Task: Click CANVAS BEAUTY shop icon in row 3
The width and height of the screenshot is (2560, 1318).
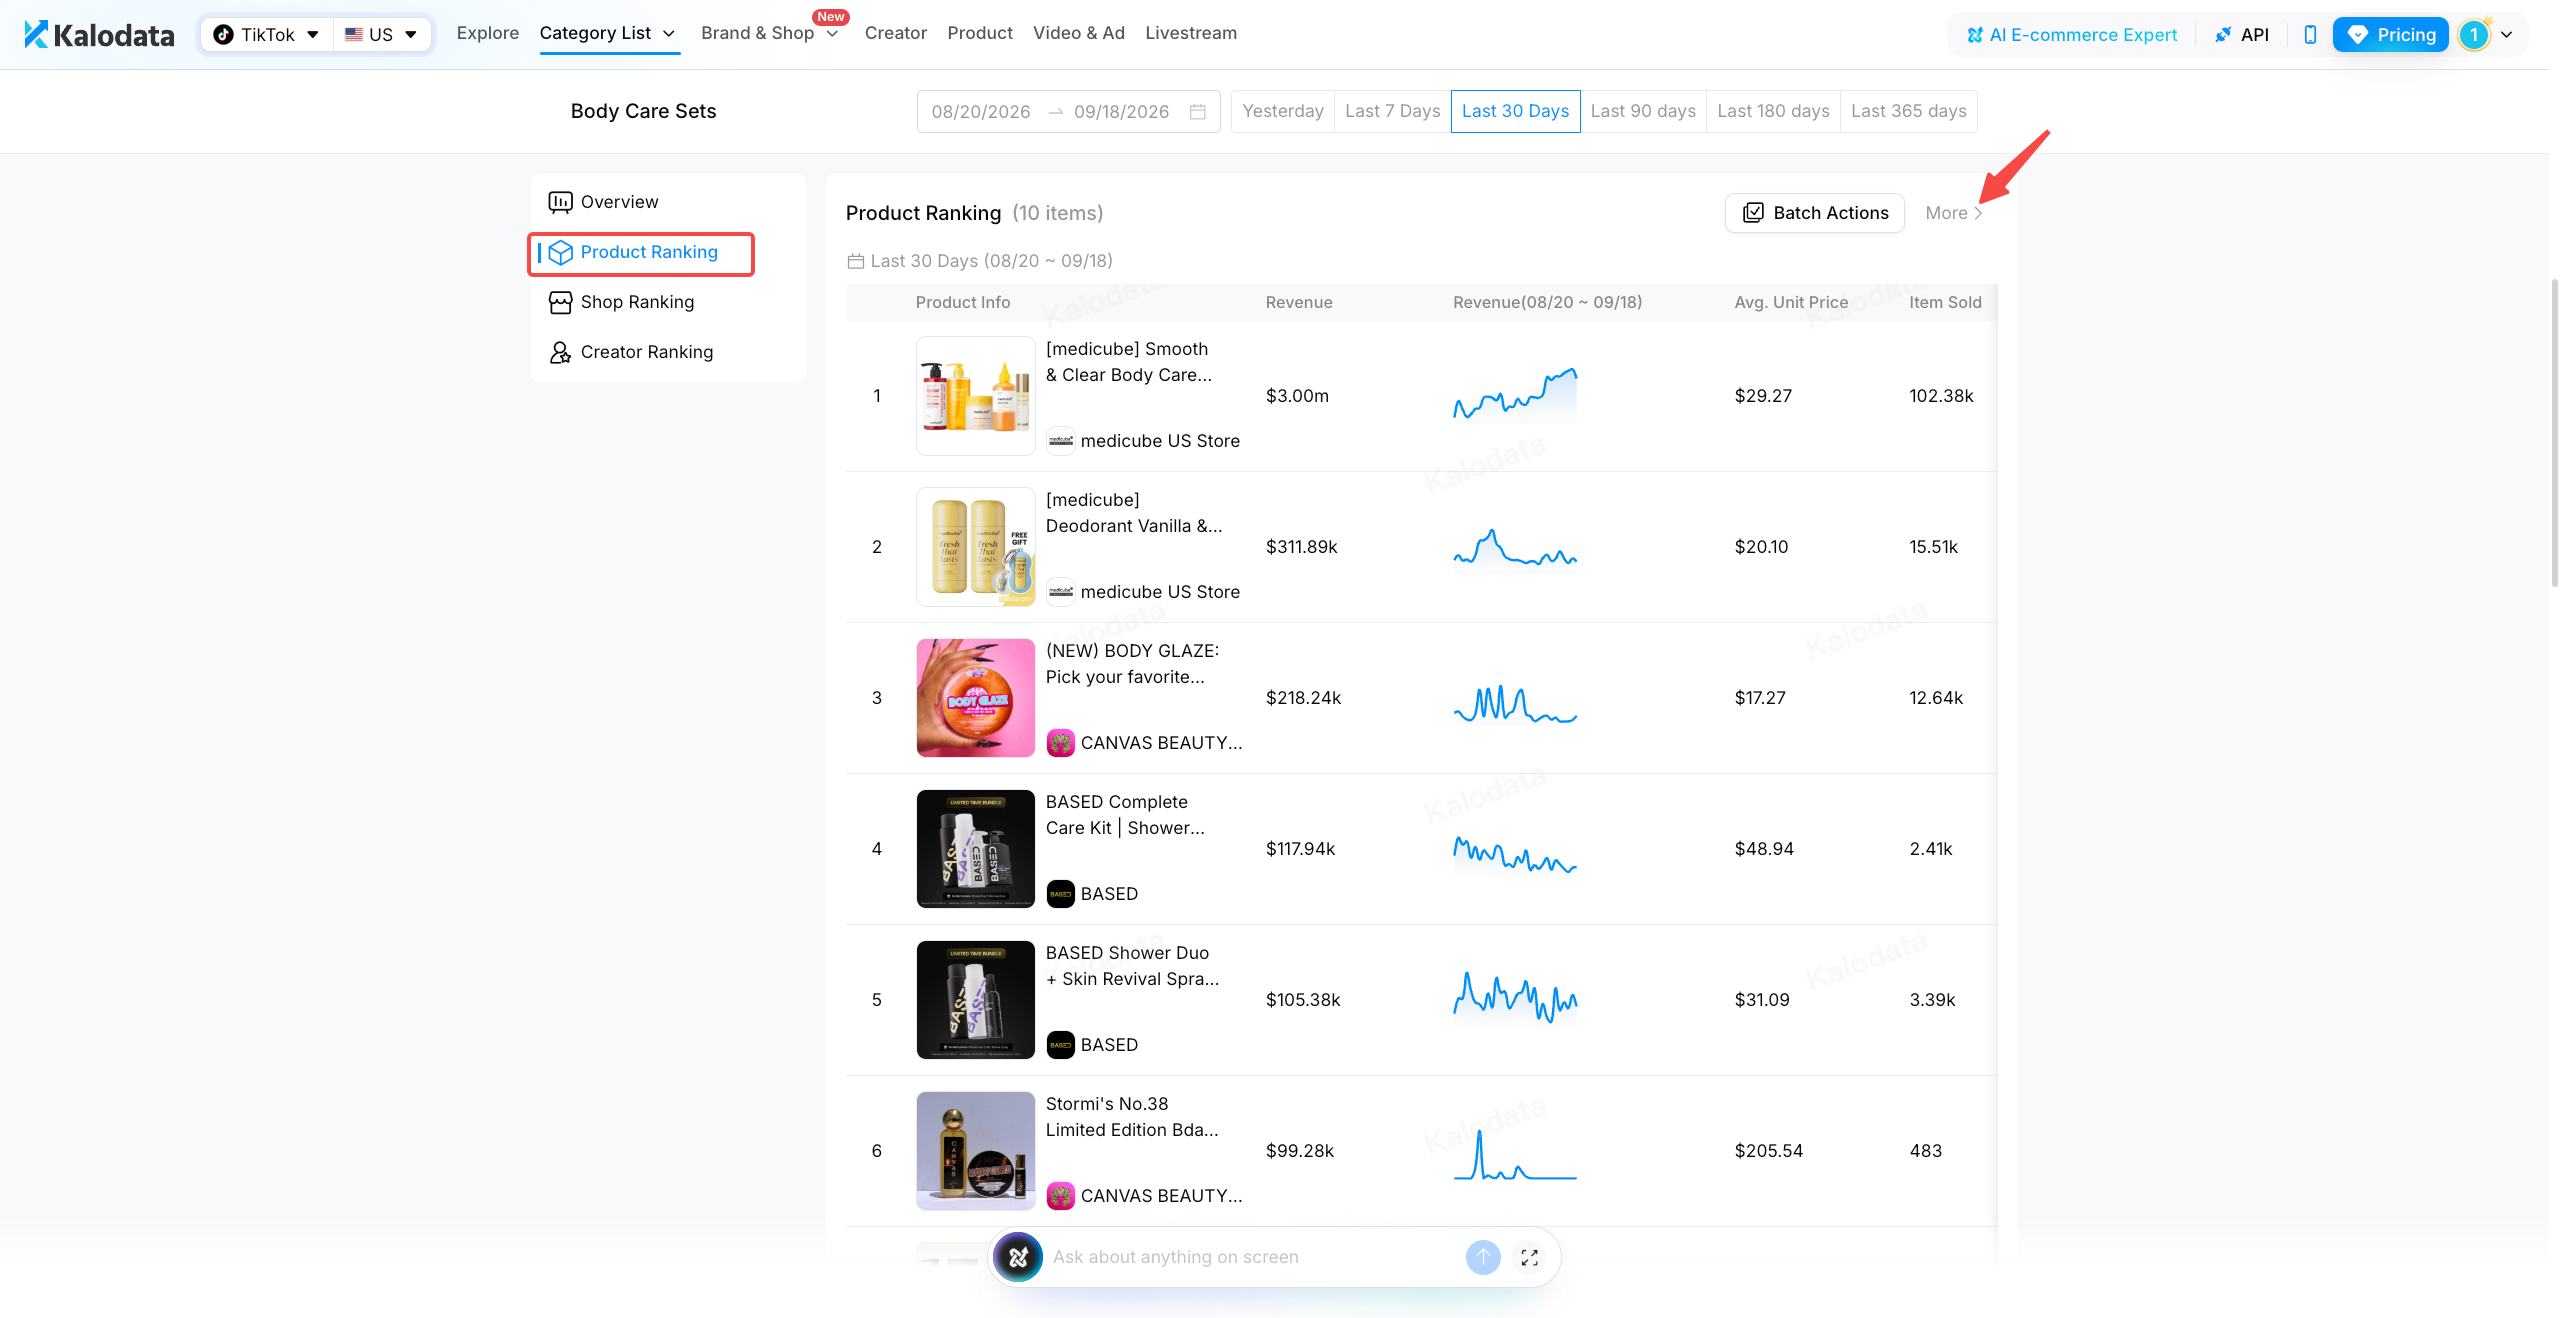Action: pyautogui.click(x=1060, y=743)
